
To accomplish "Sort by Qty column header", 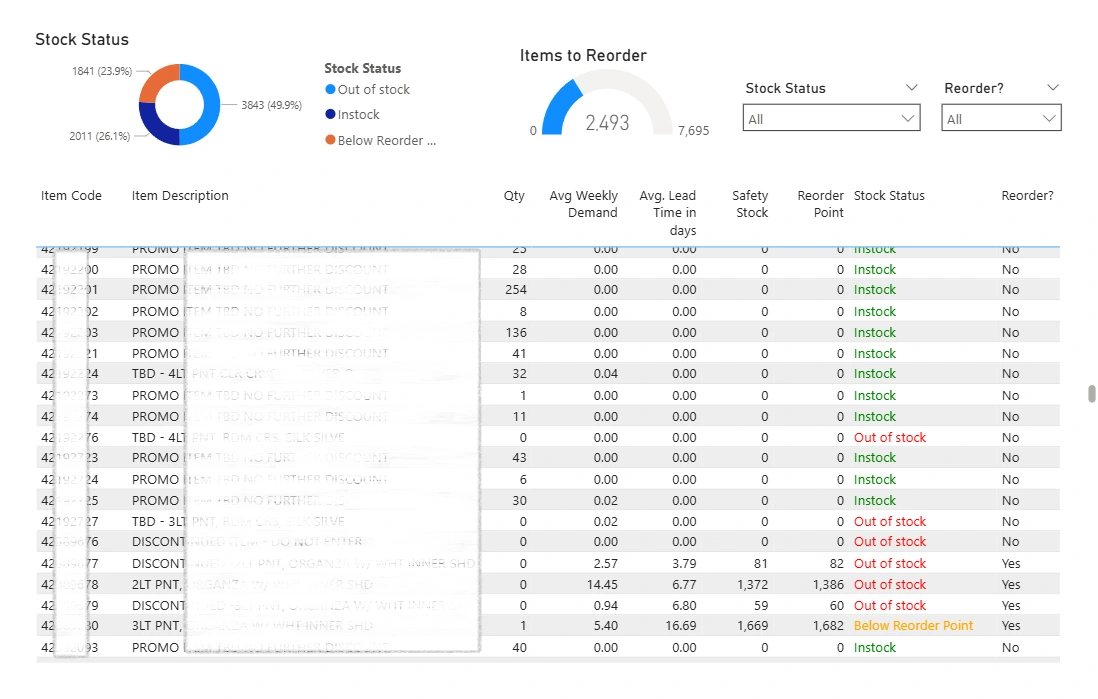I will 514,195.
